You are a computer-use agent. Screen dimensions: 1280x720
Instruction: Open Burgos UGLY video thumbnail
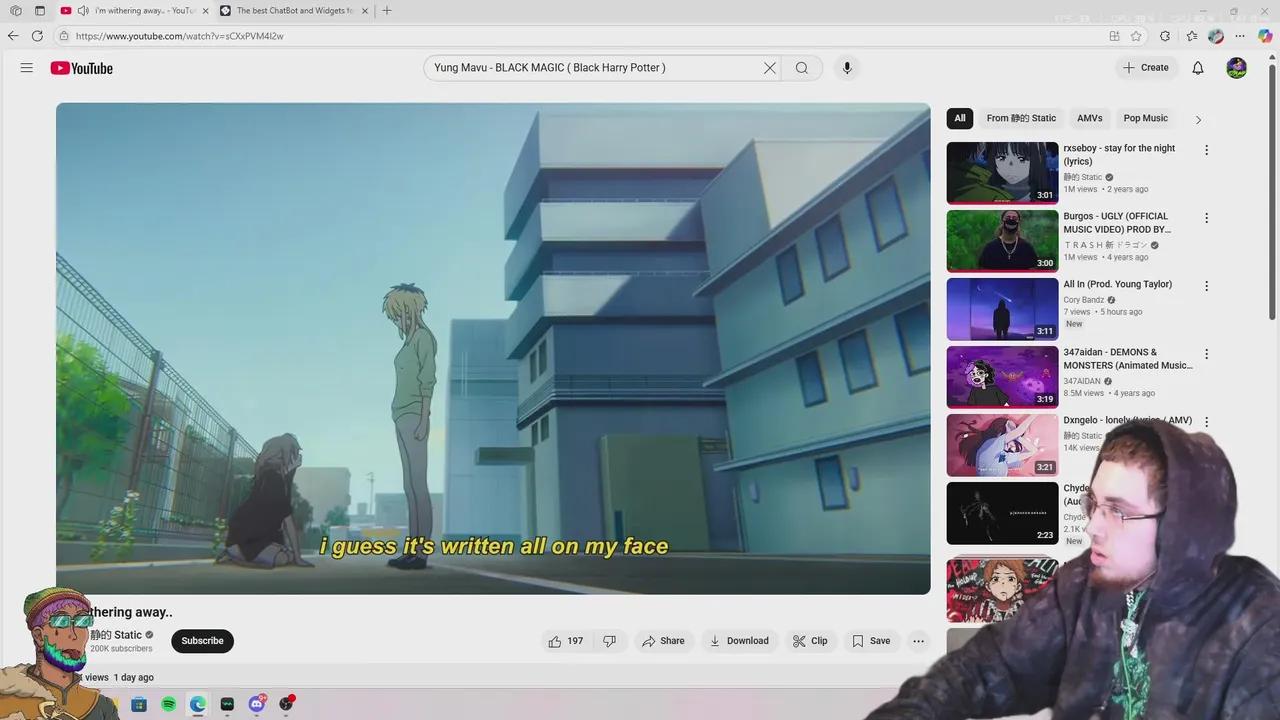coord(1002,241)
